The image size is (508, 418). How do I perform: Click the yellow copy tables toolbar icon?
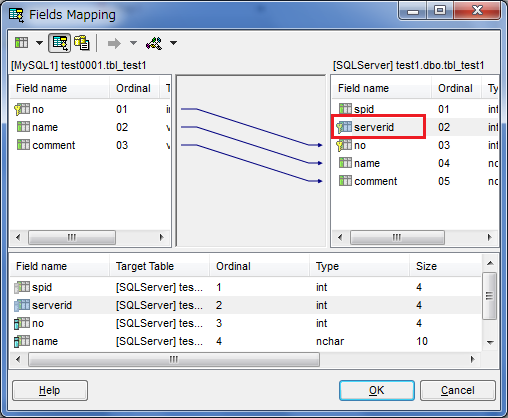click(x=82, y=43)
